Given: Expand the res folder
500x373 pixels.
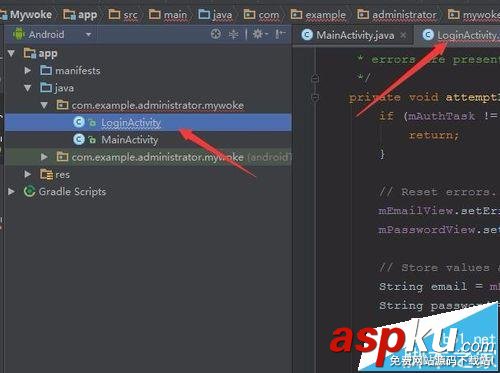Looking at the screenshot, I should [28, 174].
